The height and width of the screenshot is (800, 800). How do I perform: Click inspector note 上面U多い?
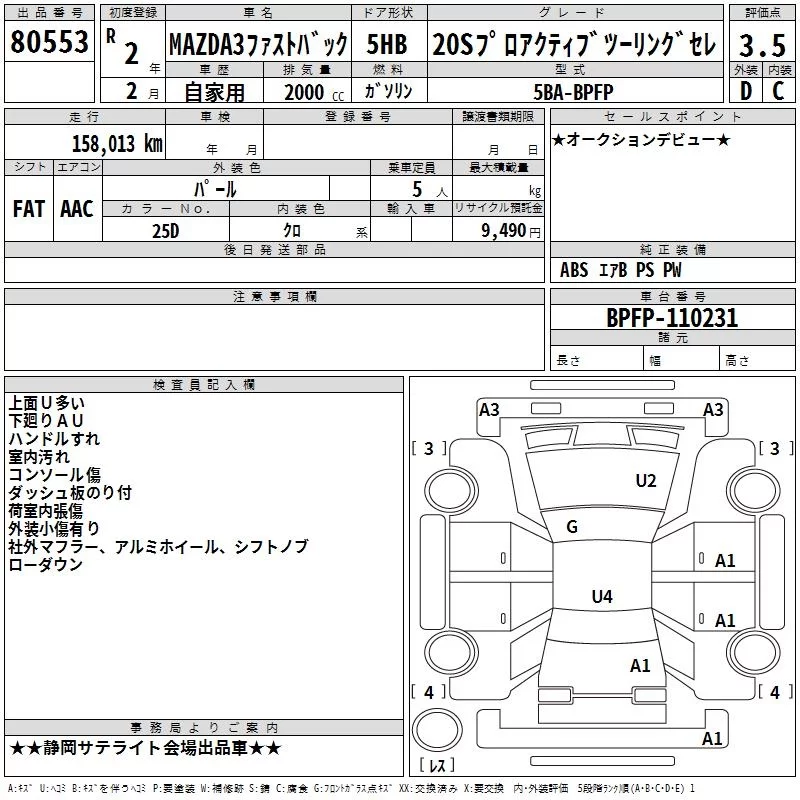point(46,403)
